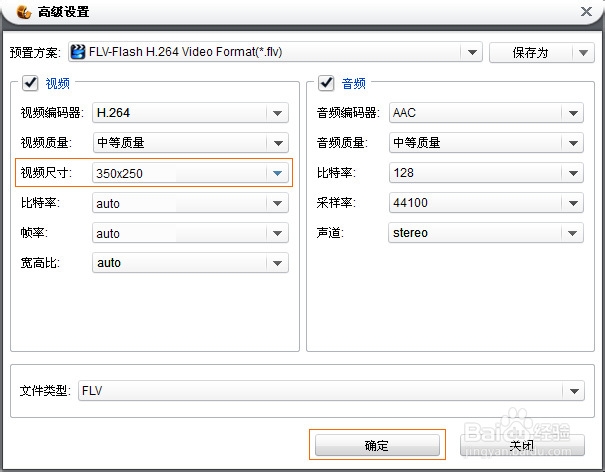Open the 文件类型 FLV dropdown
This screenshot has height=472, width=605.
coord(331,391)
